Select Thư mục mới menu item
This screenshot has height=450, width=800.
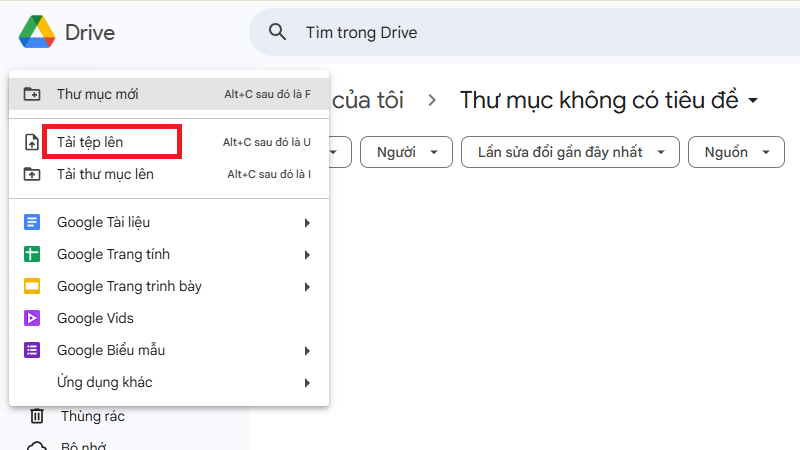coord(98,94)
